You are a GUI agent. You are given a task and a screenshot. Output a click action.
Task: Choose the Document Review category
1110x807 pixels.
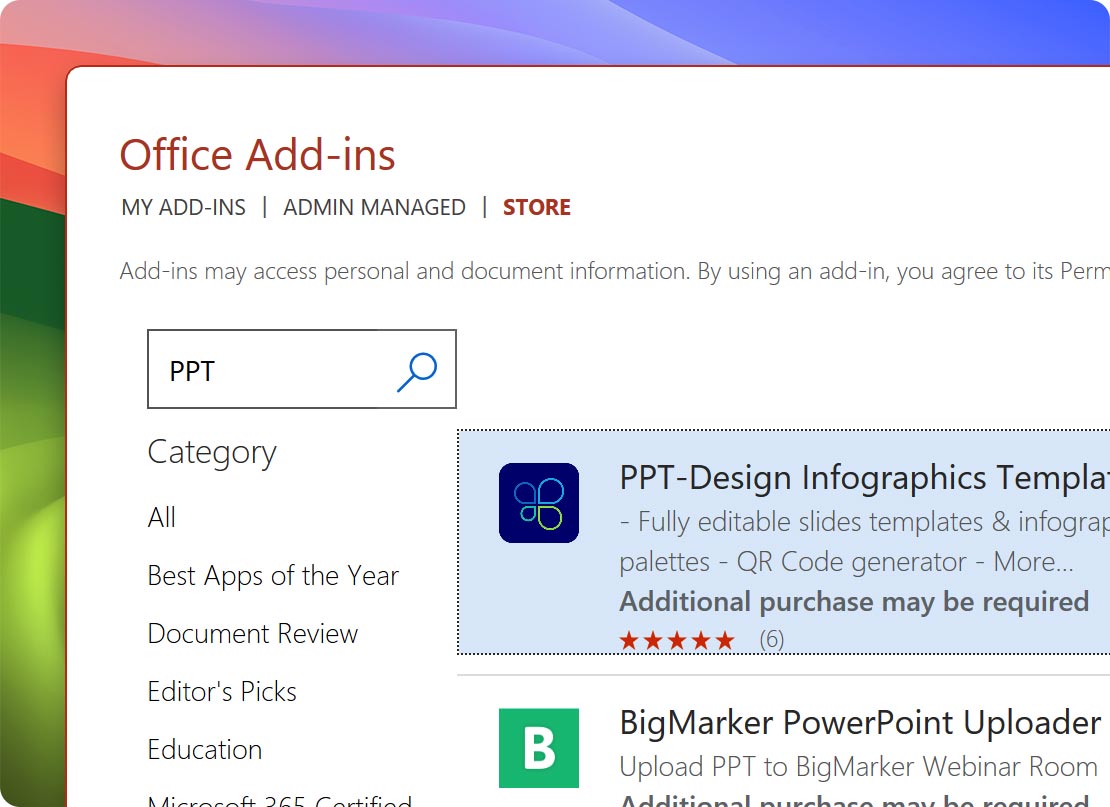pyautogui.click(x=252, y=634)
